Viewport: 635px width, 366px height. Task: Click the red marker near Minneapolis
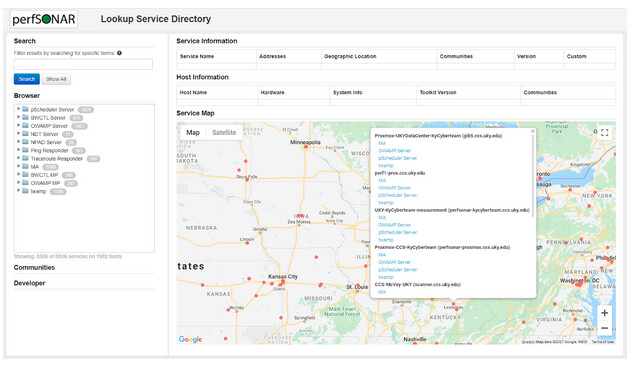click(x=306, y=147)
